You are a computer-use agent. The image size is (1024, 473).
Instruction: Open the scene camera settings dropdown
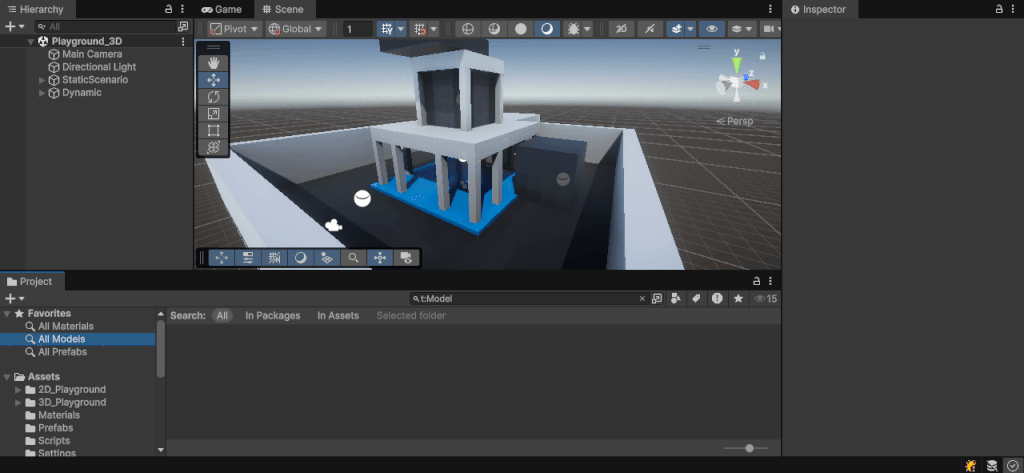coord(771,29)
